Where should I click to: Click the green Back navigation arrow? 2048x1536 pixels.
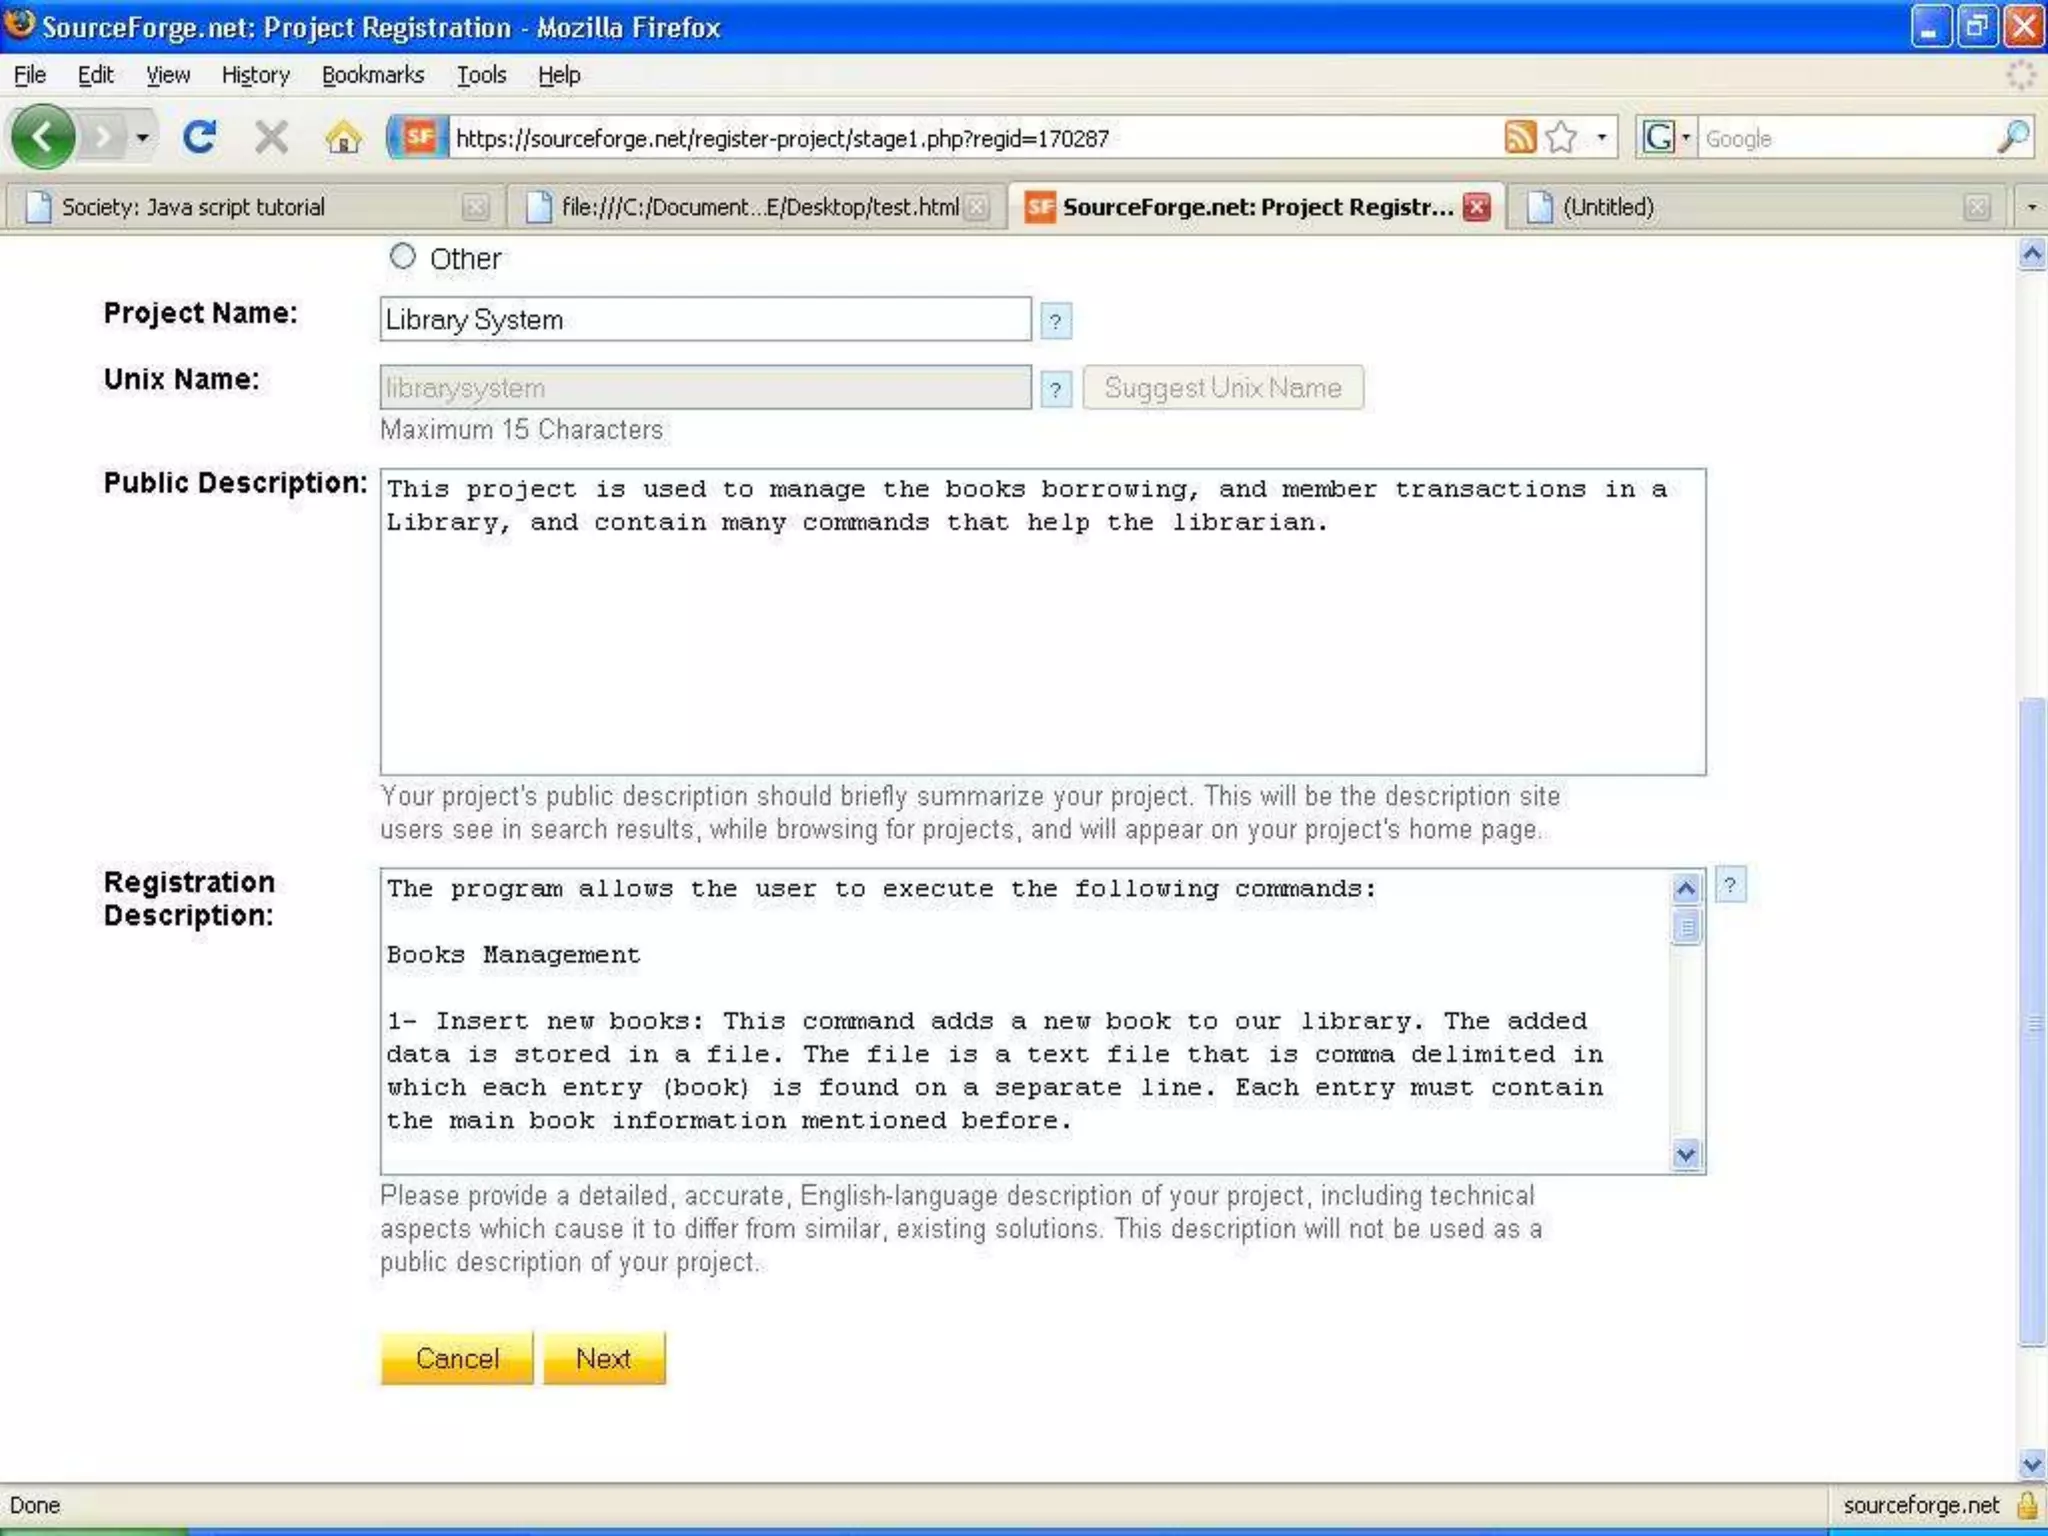tap(43, 137)
